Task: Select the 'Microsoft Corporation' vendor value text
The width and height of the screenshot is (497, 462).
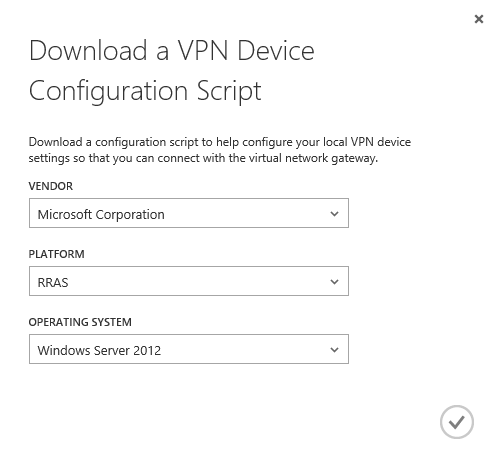Action: point(101,214)
